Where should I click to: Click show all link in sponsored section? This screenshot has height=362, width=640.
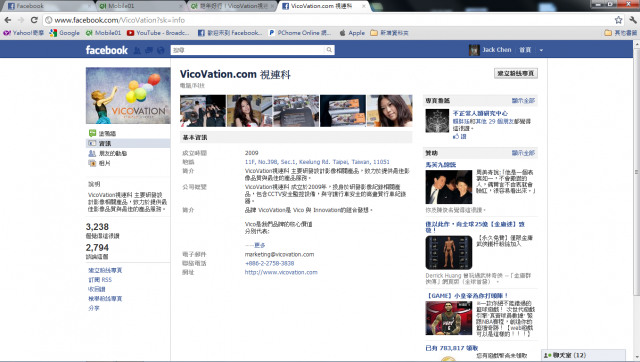(523, 153)
